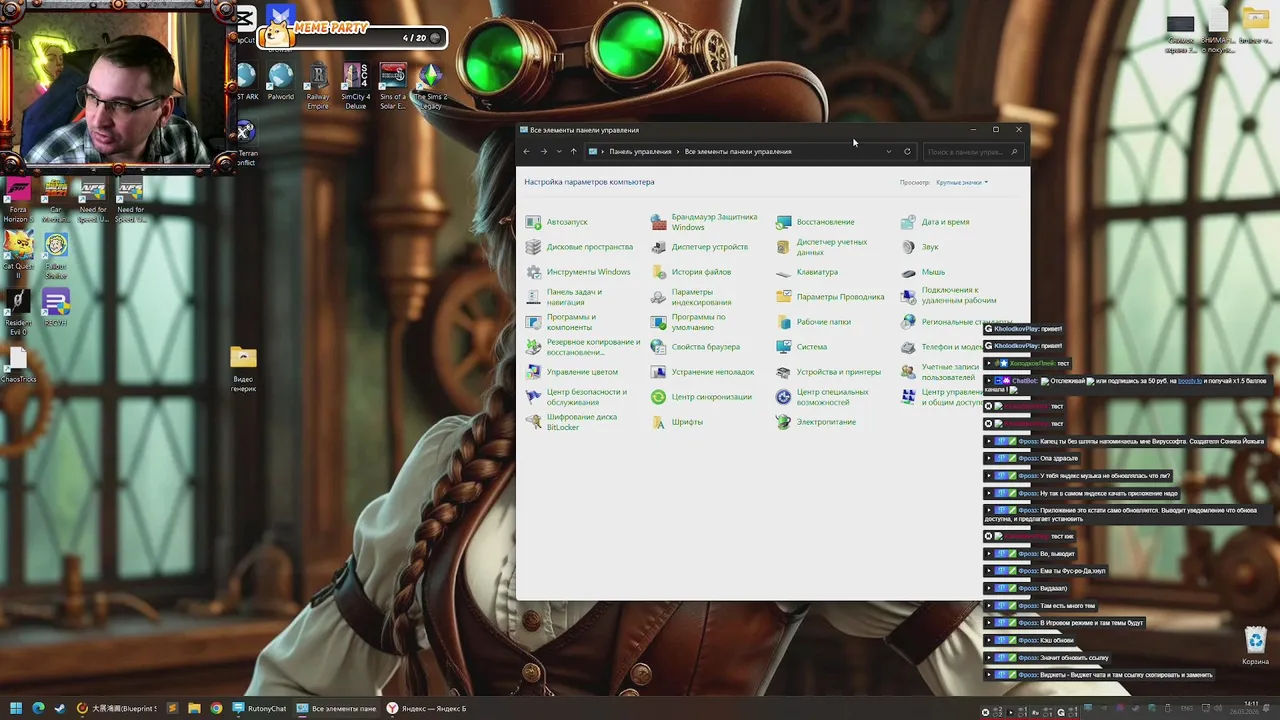Open Центр специальных возможностей
The image size is (1280, 720).
point(822,397)
